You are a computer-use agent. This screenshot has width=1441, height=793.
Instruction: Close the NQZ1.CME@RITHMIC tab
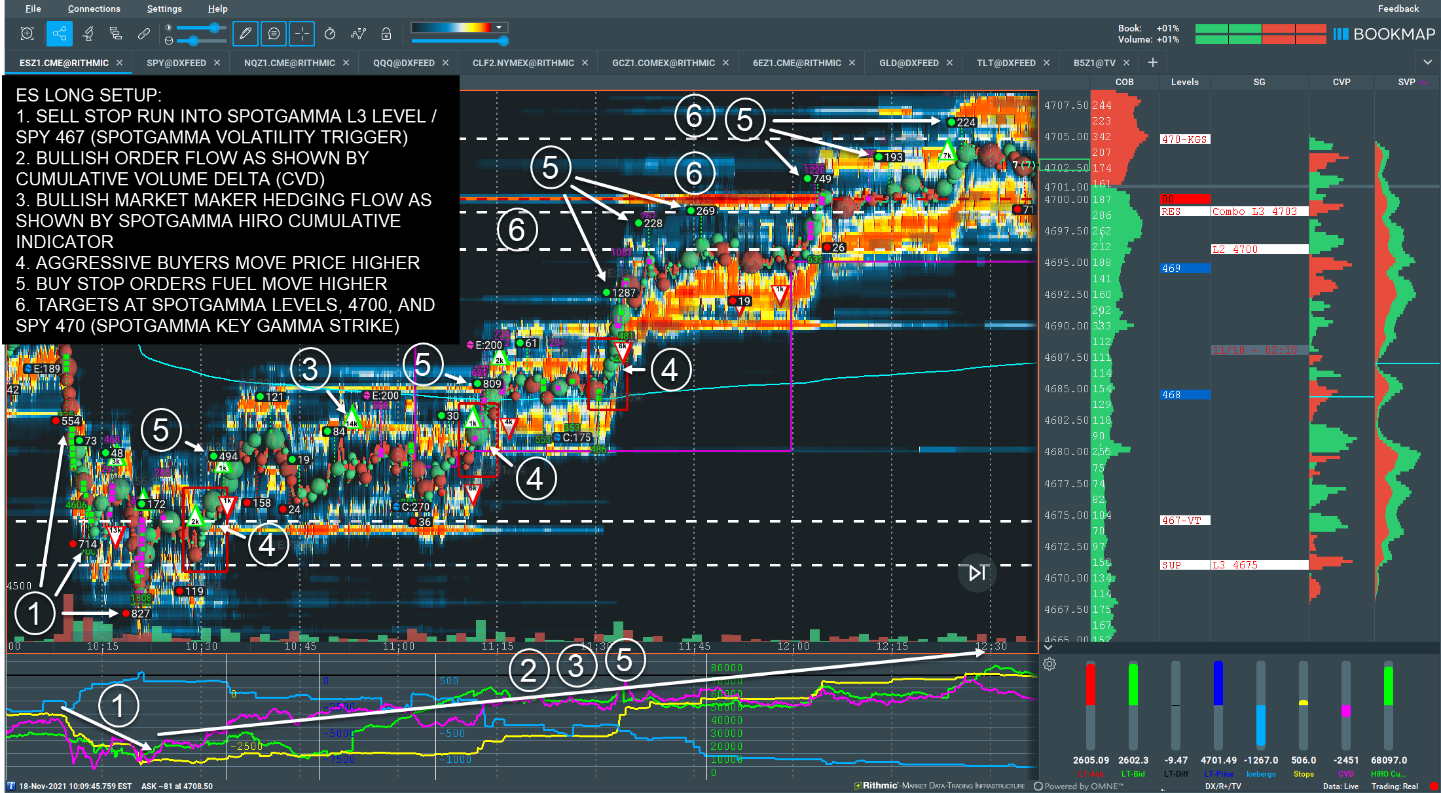pyautogui.click(x=346, y=63)
